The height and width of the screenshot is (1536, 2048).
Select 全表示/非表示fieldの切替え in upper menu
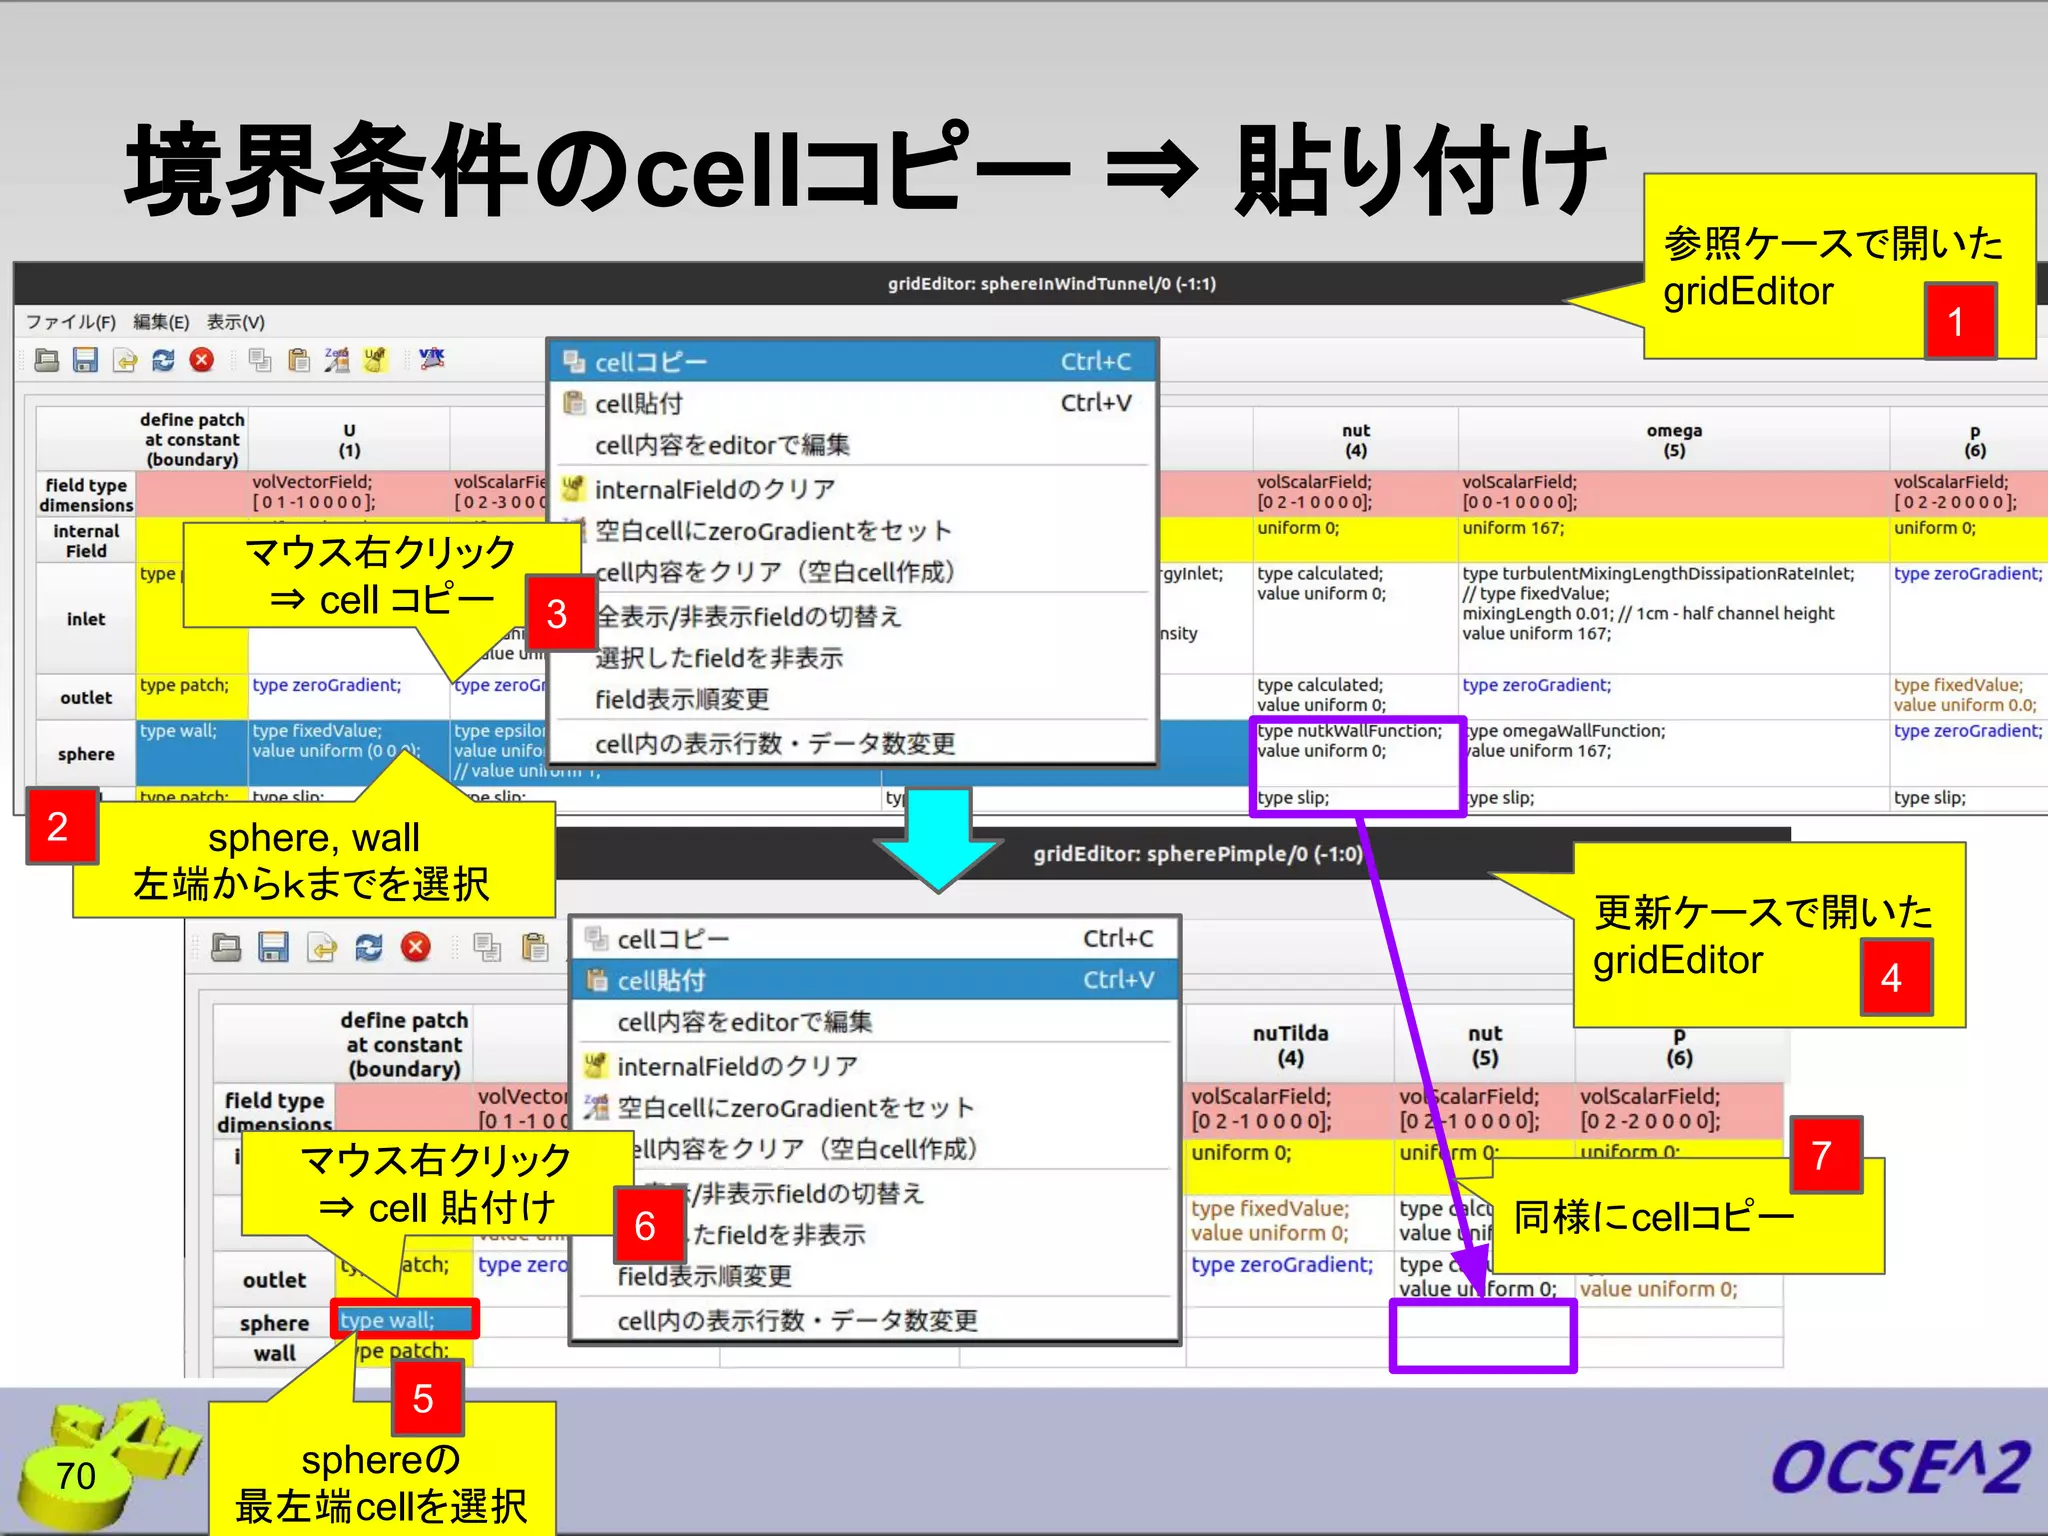pos(852,616)
